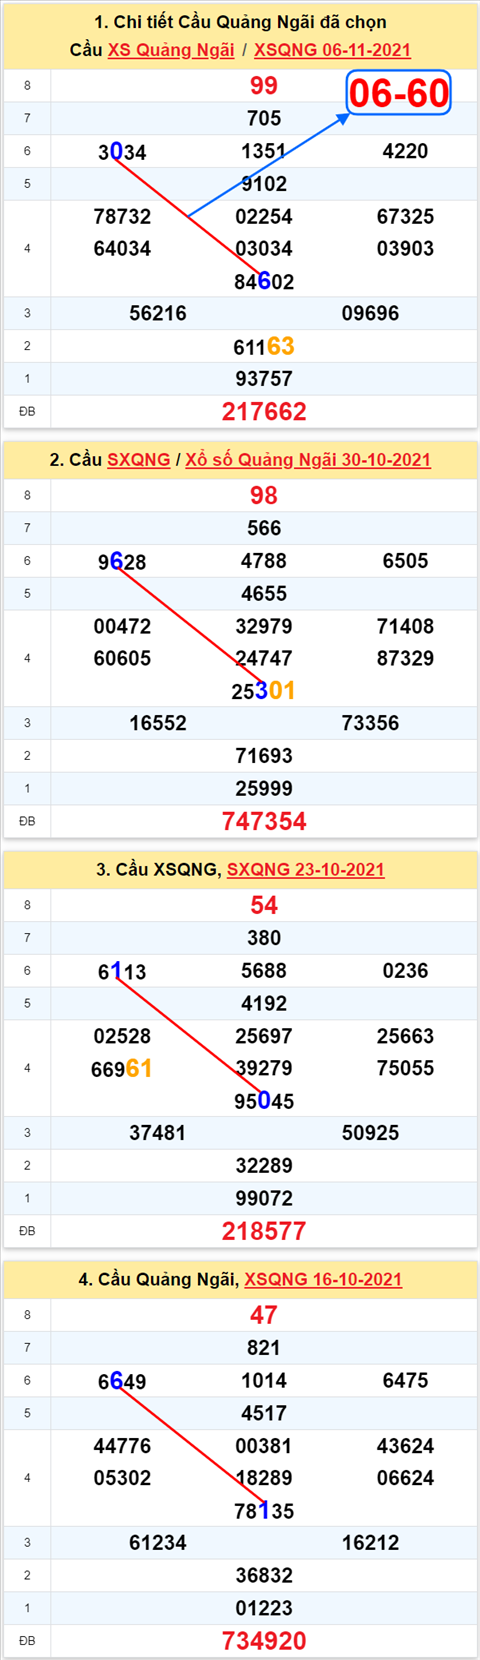Click the special prize '734920'
This screenshot has height=1660, width=480.
pos(264,1642)
